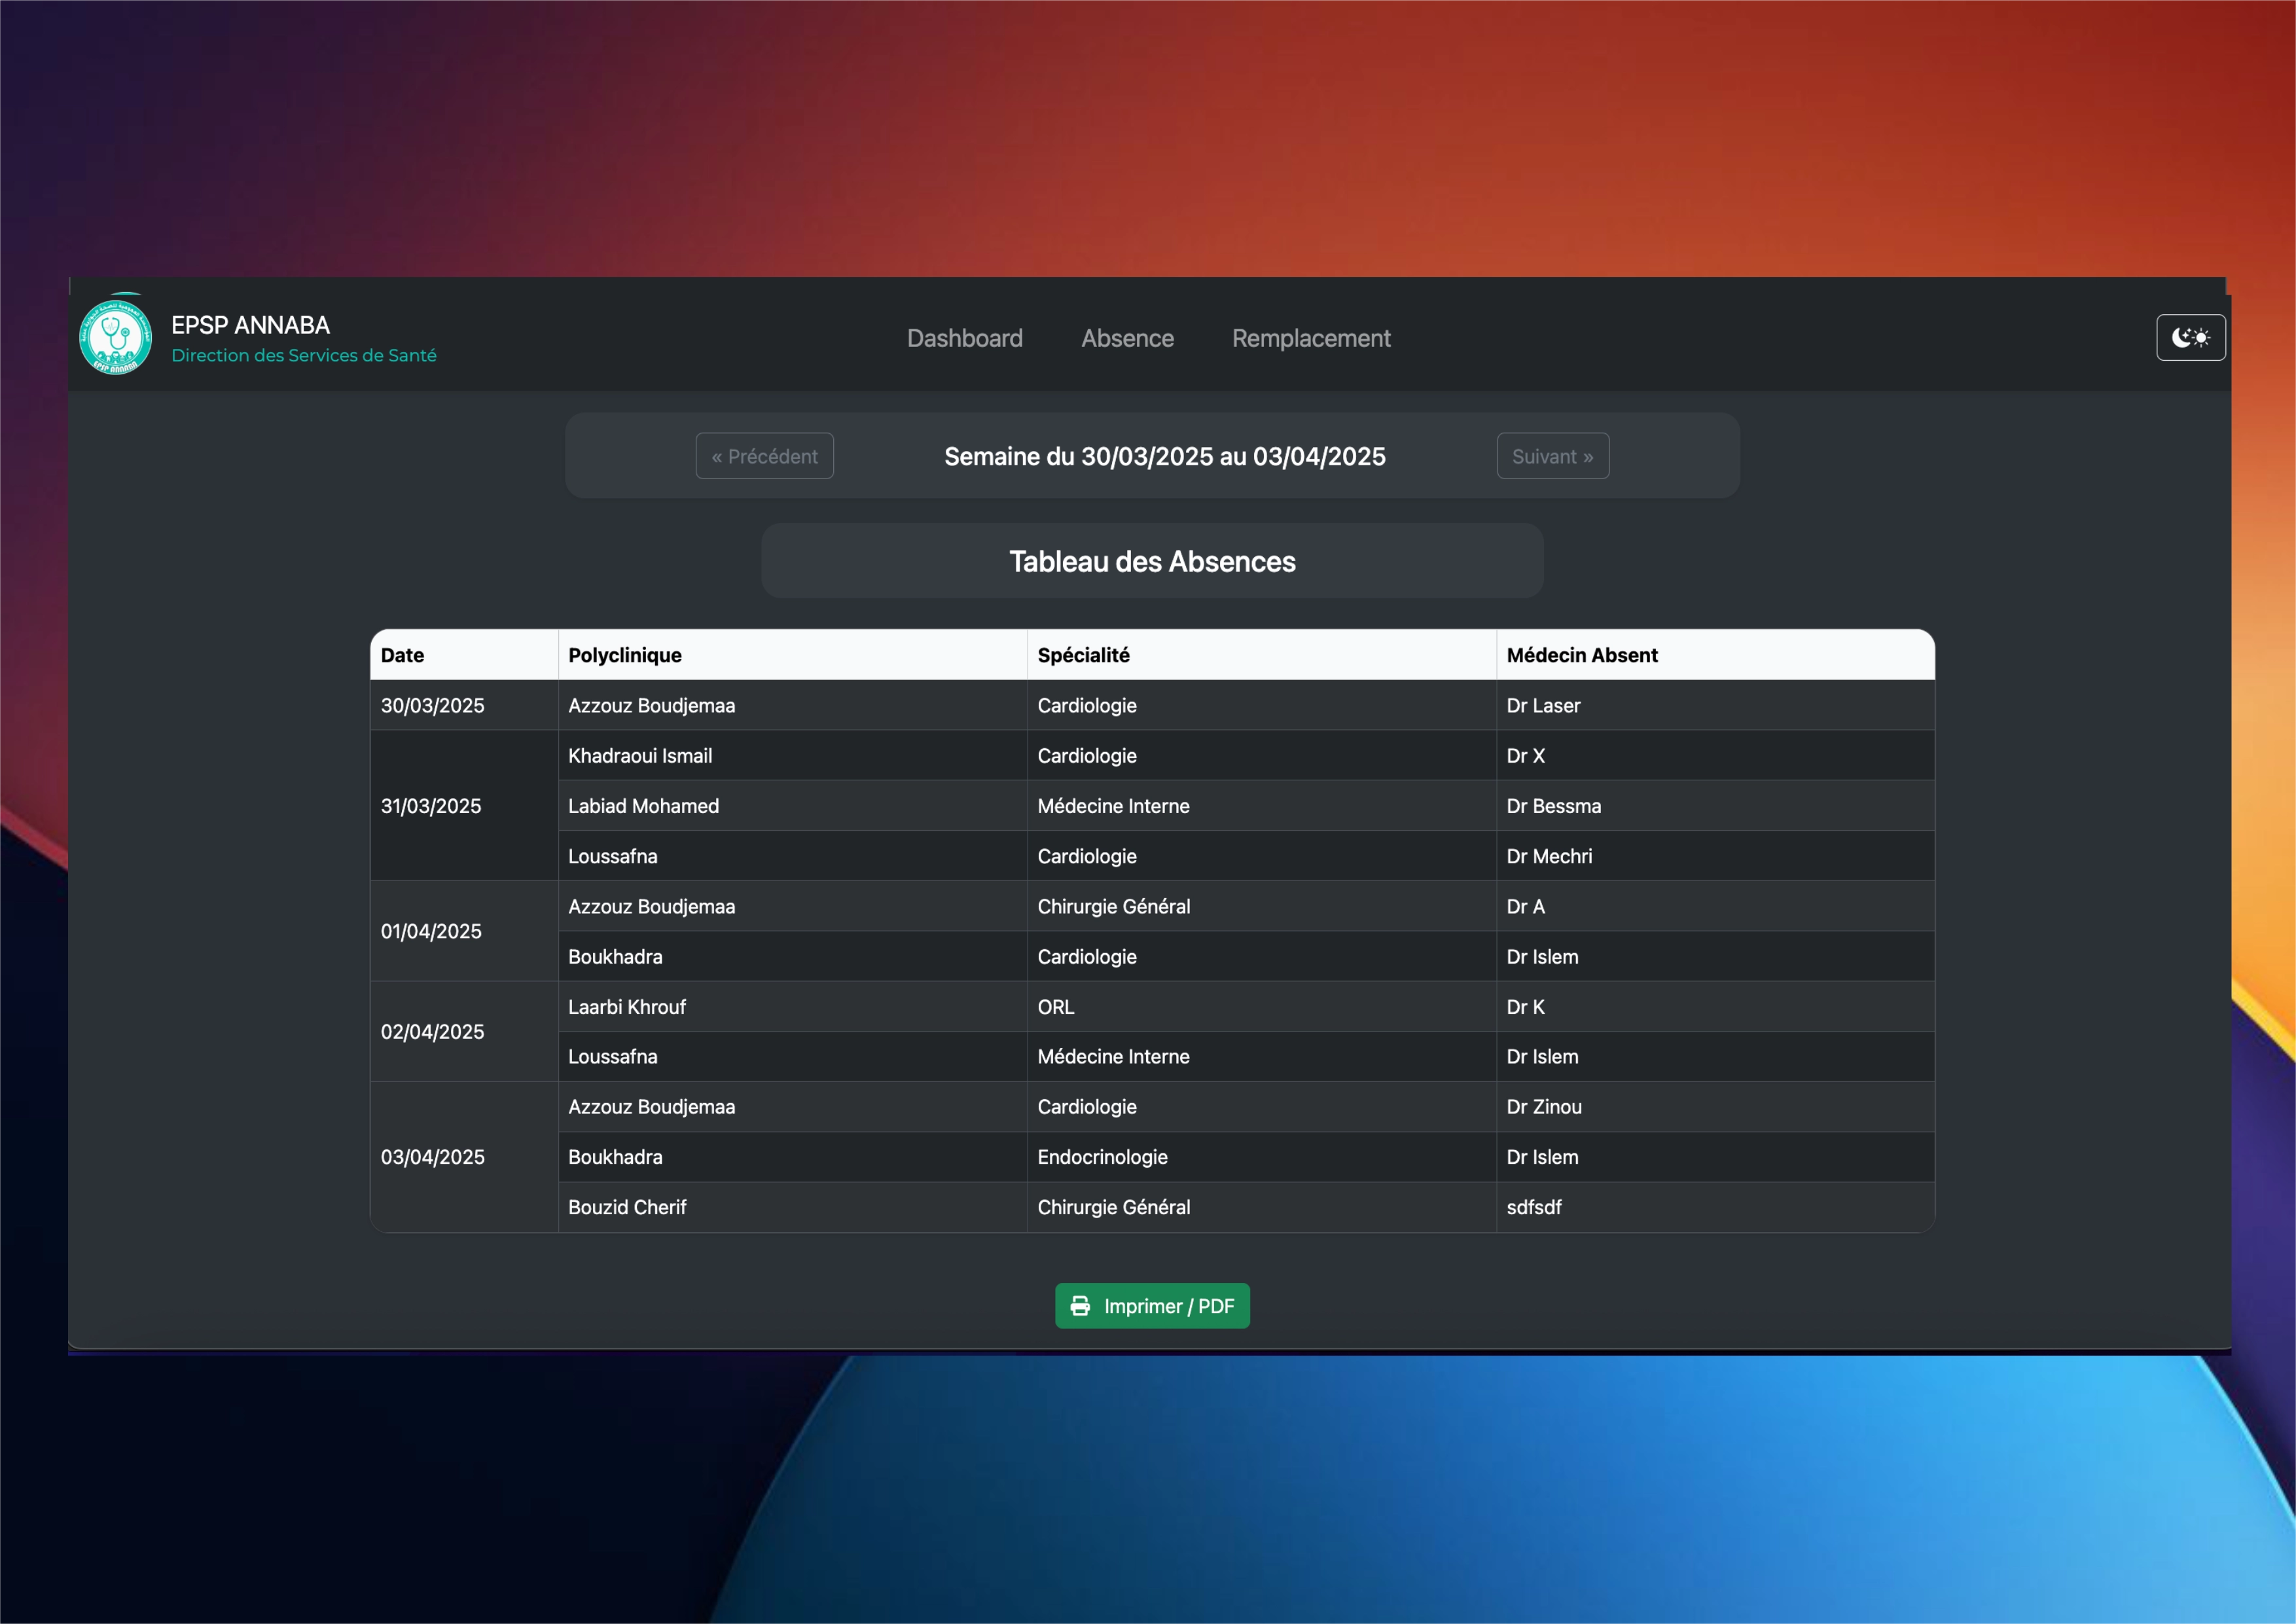Click the sdfsdf doctor entry
This screenshot has height=1624, width=2296.
pos(1533,1207)
